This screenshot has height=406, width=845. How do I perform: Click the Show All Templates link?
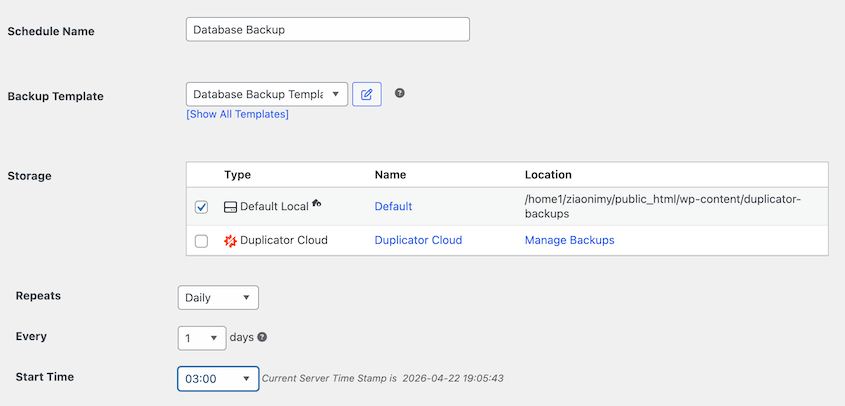click(x=237, y=114)
